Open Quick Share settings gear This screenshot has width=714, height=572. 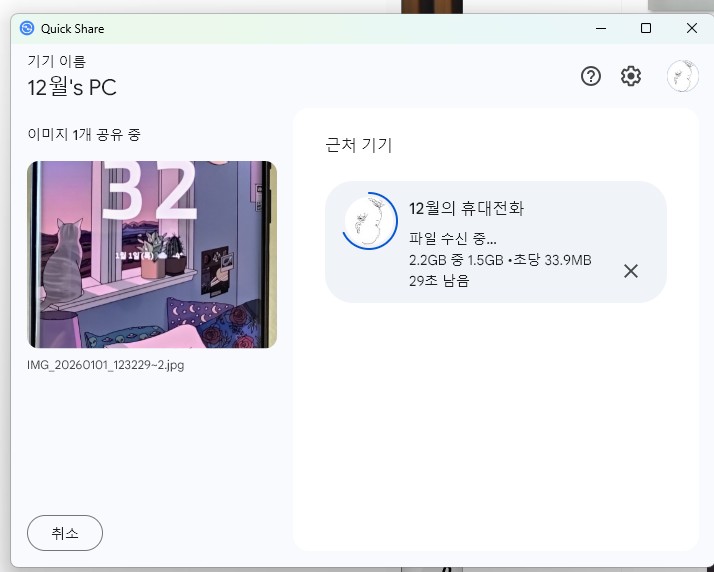point(631,76)
